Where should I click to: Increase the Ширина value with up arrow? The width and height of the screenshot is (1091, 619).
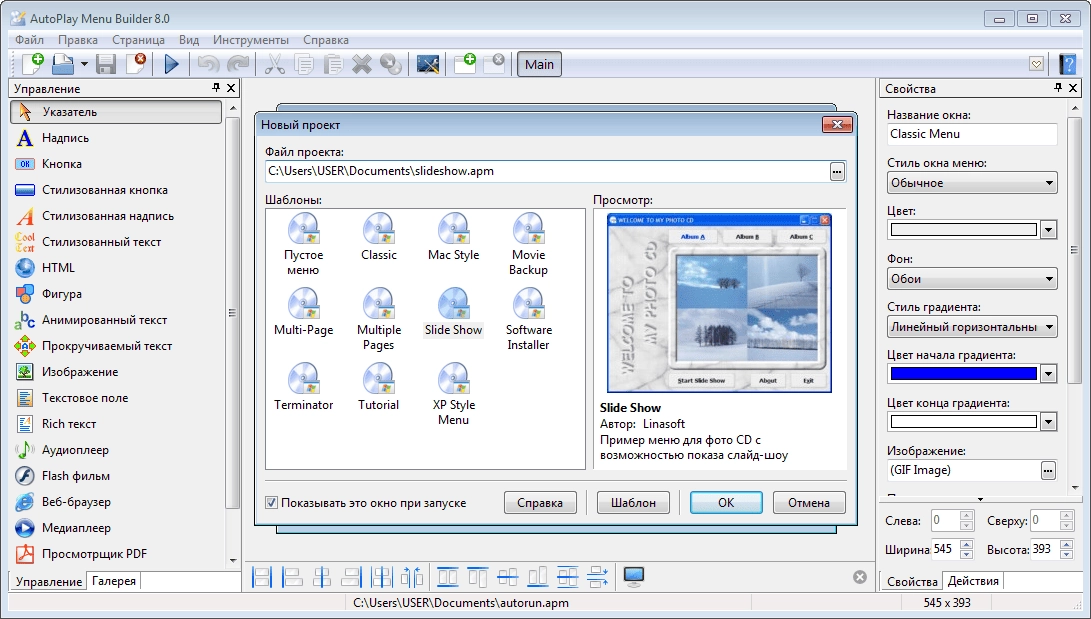[966, 545]
